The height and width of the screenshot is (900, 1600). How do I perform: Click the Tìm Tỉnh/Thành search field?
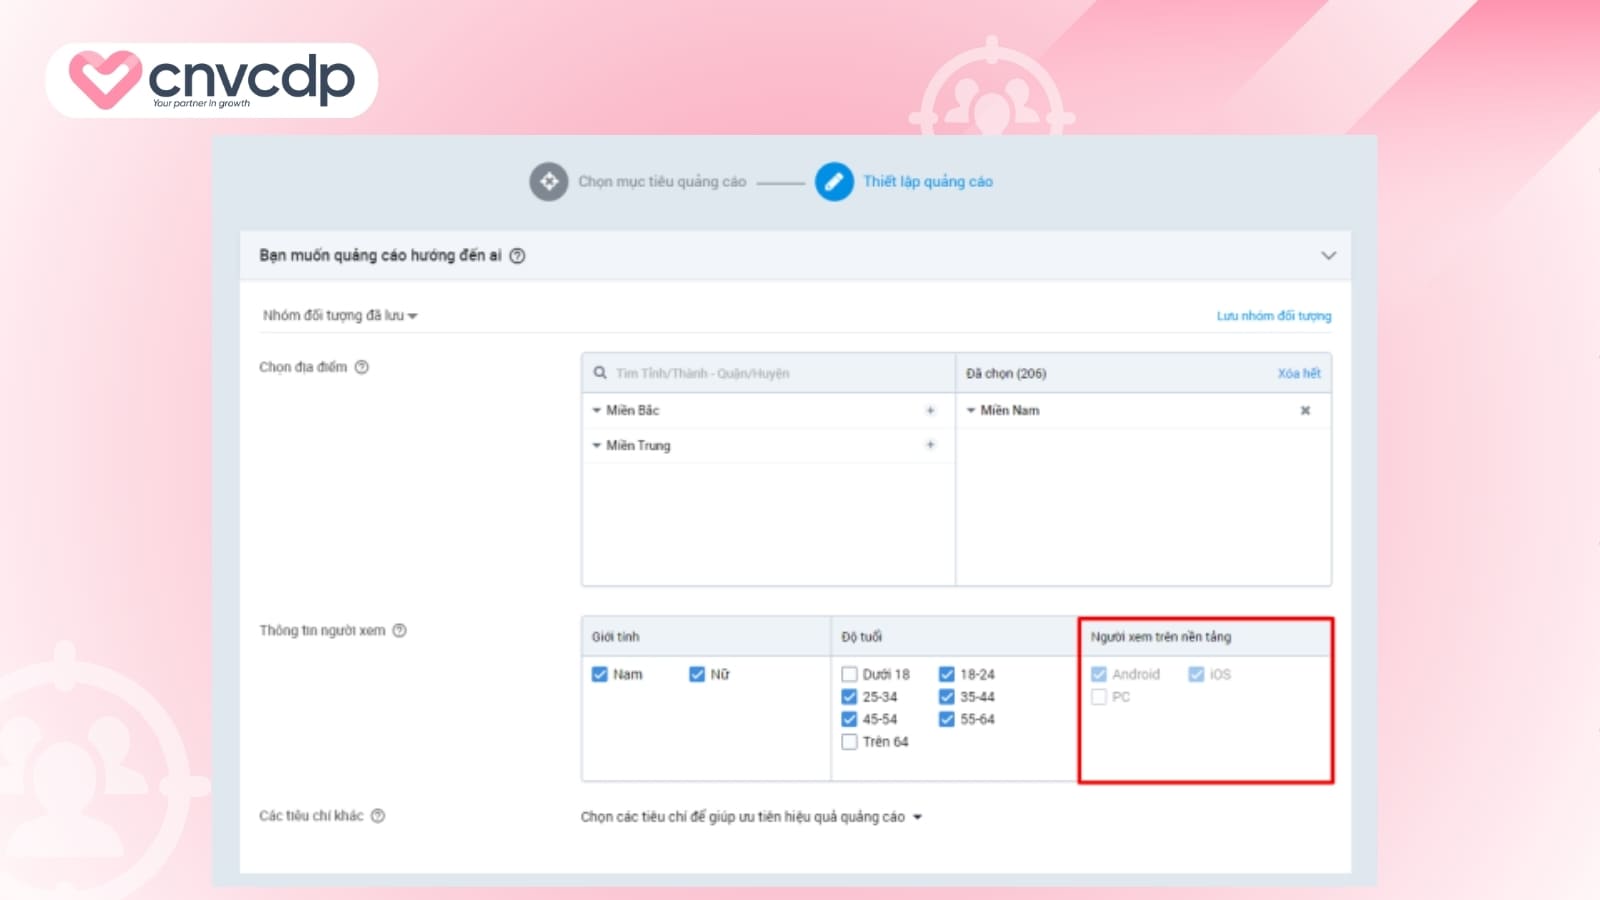[x=770, y=373]
